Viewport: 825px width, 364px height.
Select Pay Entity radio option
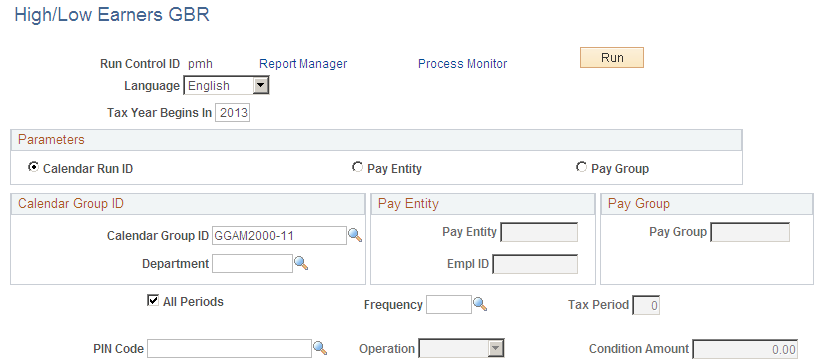[357, 167]
